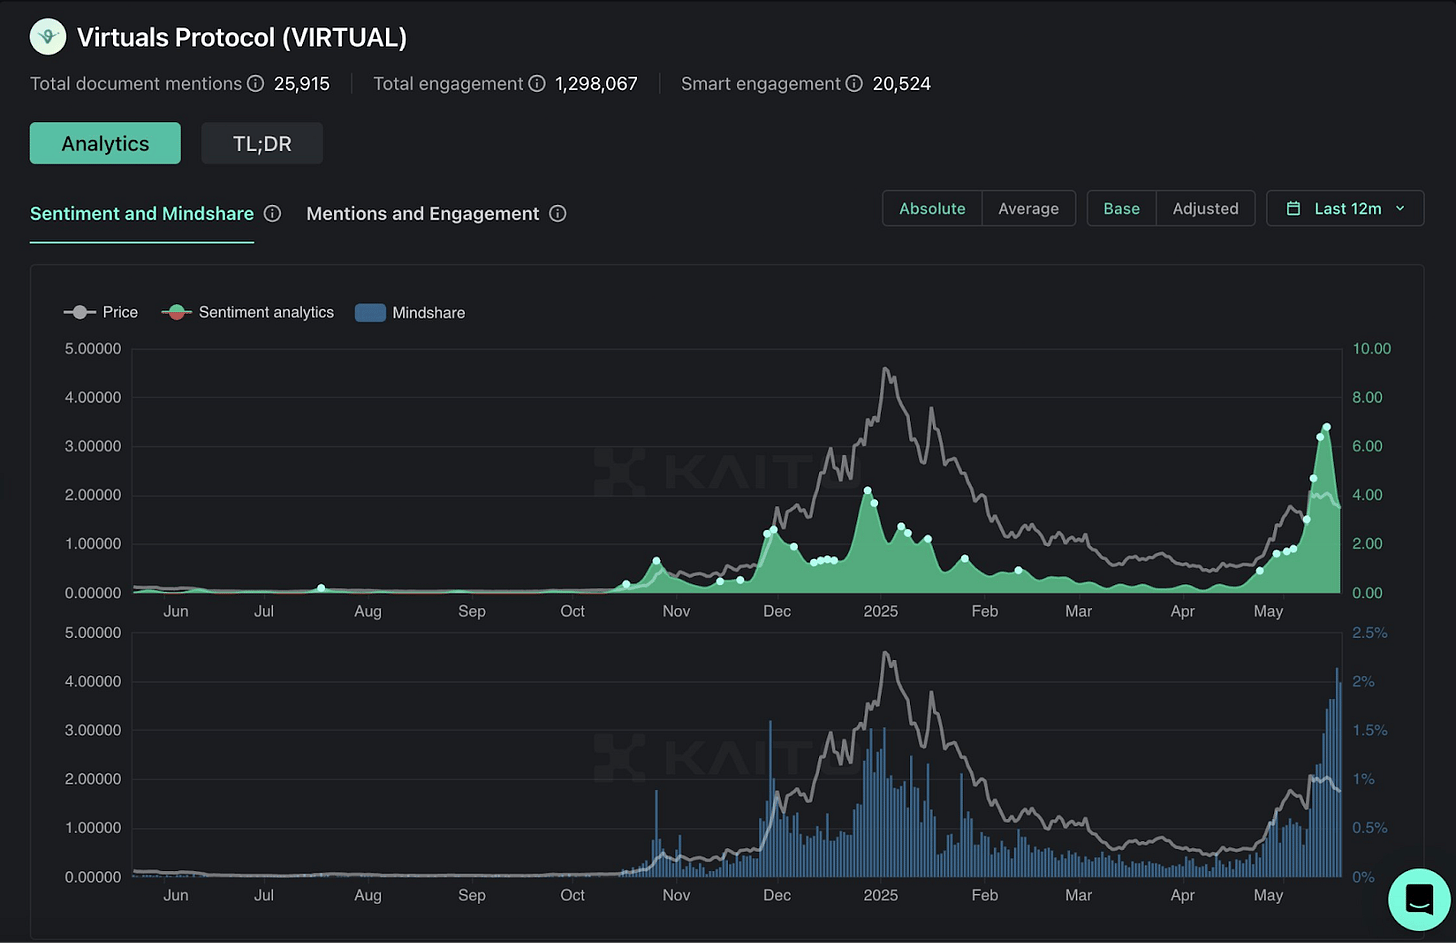The width and height of the screenshot is (1456, 943).
Task: Switch to Mentions and Engagement tab
Action: pos(423,213)
